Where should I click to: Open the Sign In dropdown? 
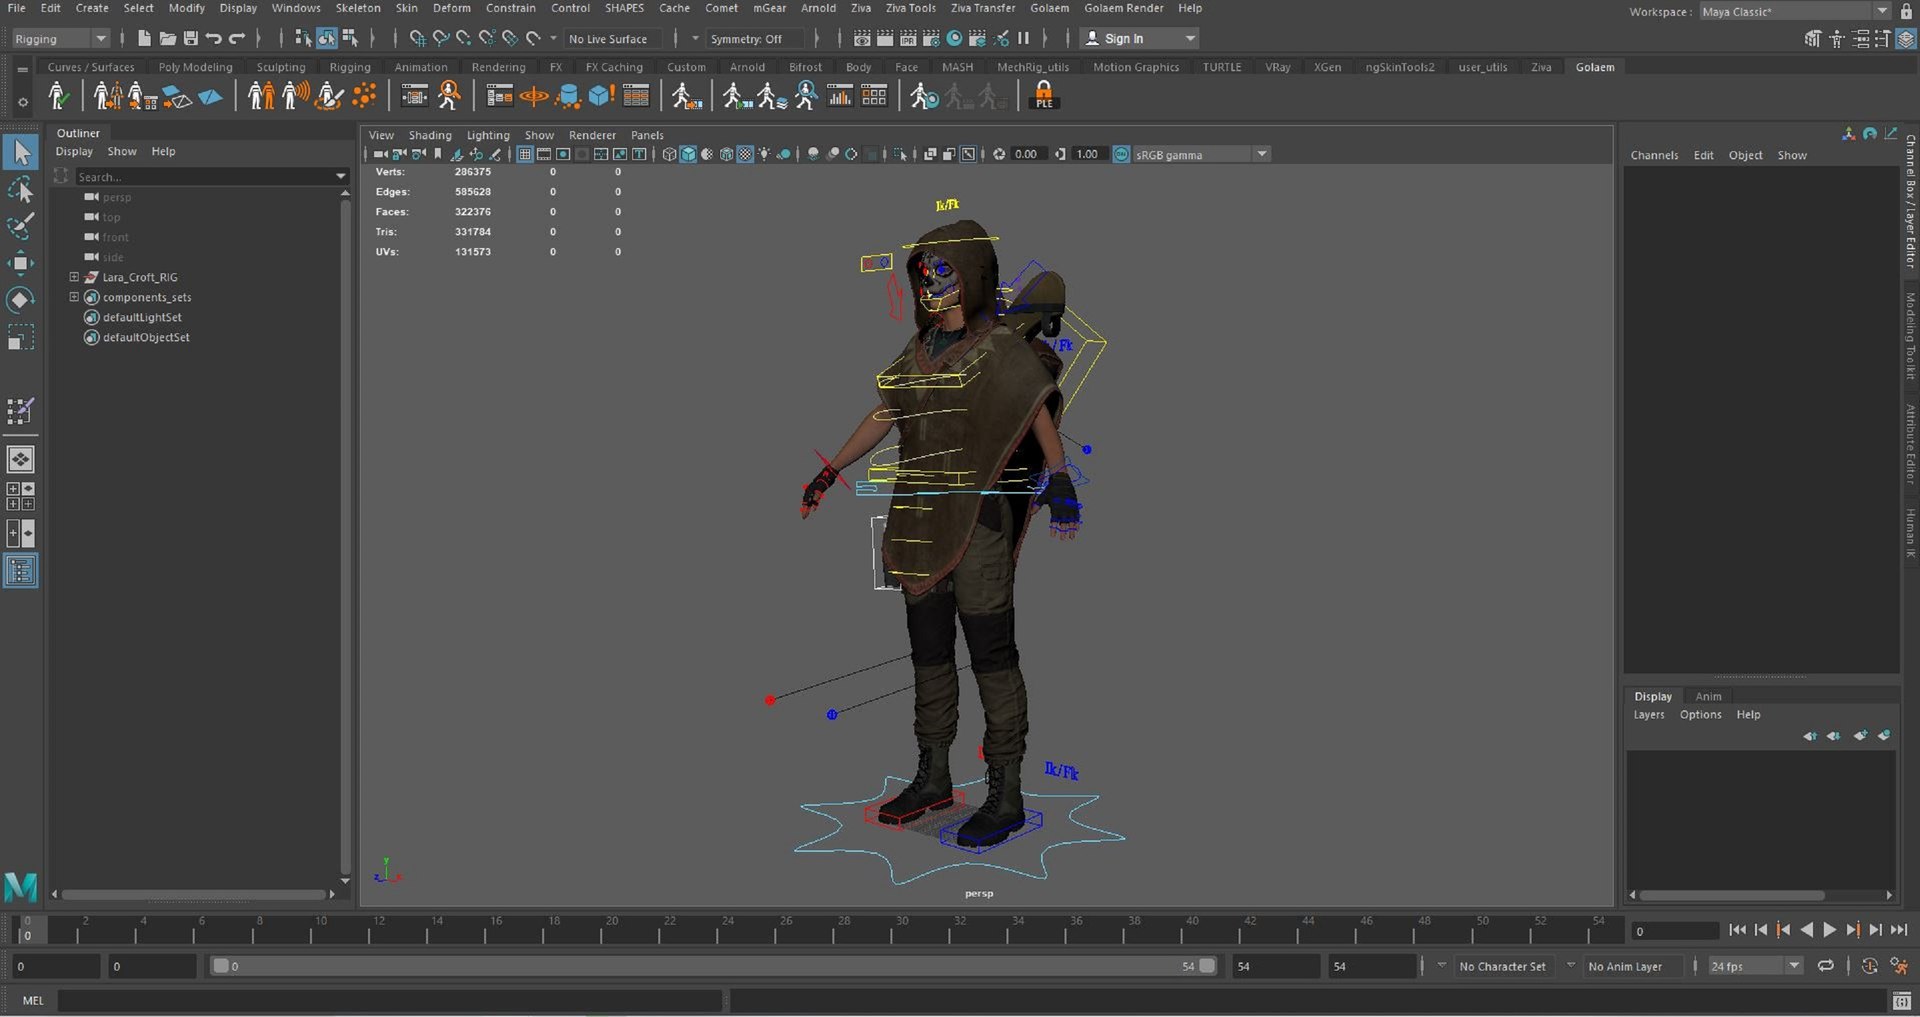coord(1140,38)
